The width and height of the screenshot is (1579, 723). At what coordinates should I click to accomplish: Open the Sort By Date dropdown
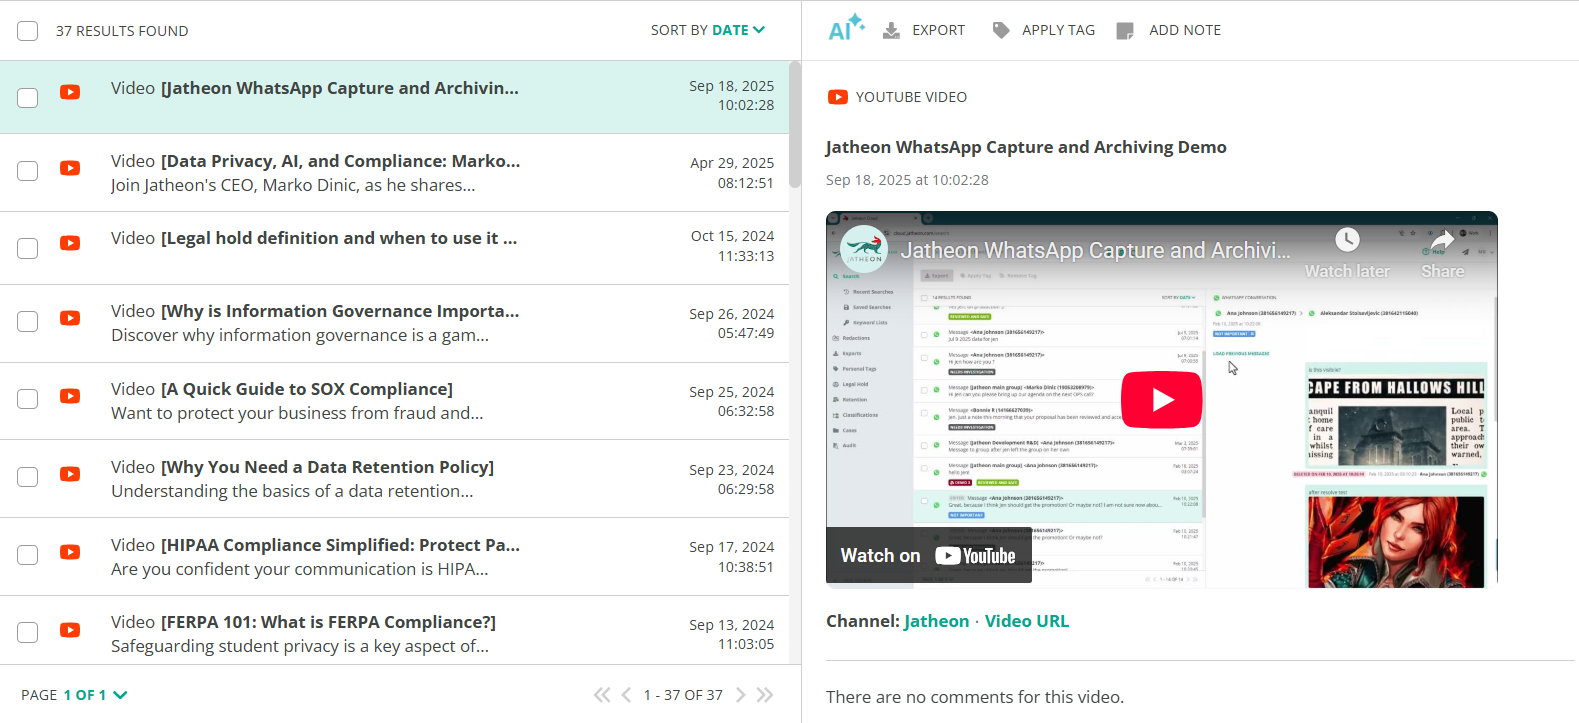[x=707, y=30]
